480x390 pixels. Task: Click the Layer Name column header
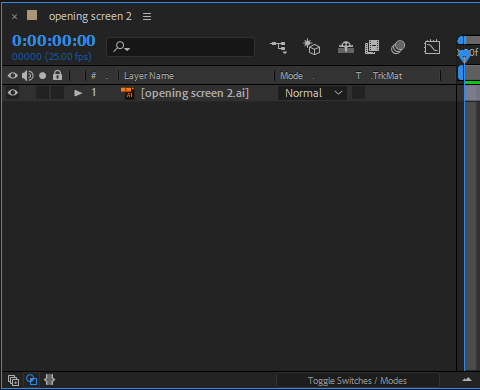click(x=149, y=76)
